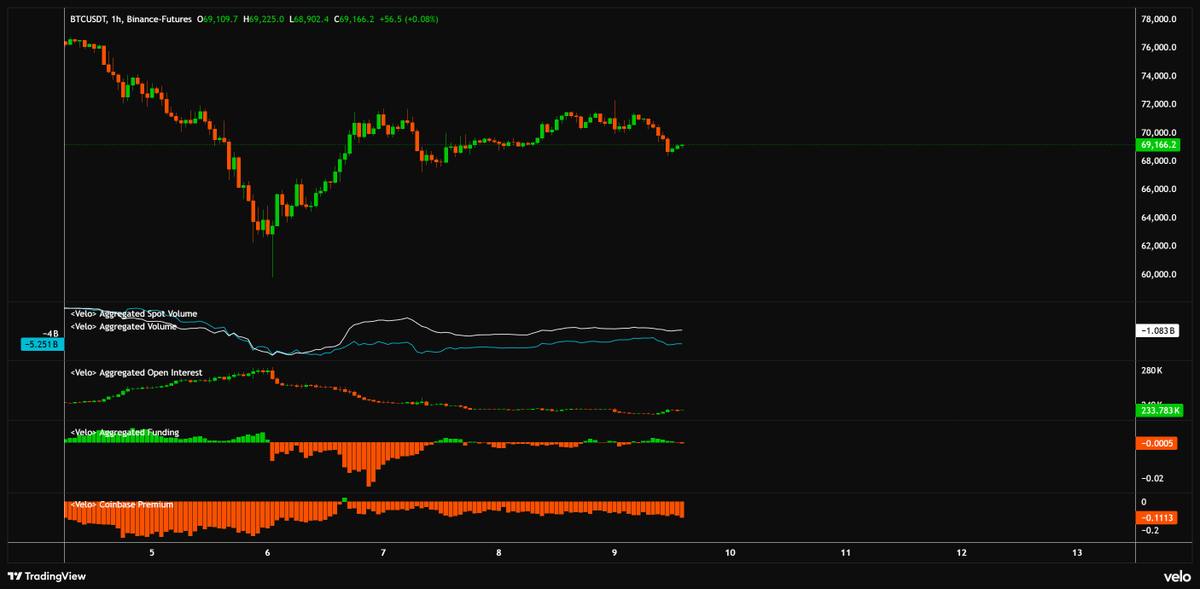Click the white volume tag −1.083 B
The width and height of the screenshot is (1200, 589).
1160,330
